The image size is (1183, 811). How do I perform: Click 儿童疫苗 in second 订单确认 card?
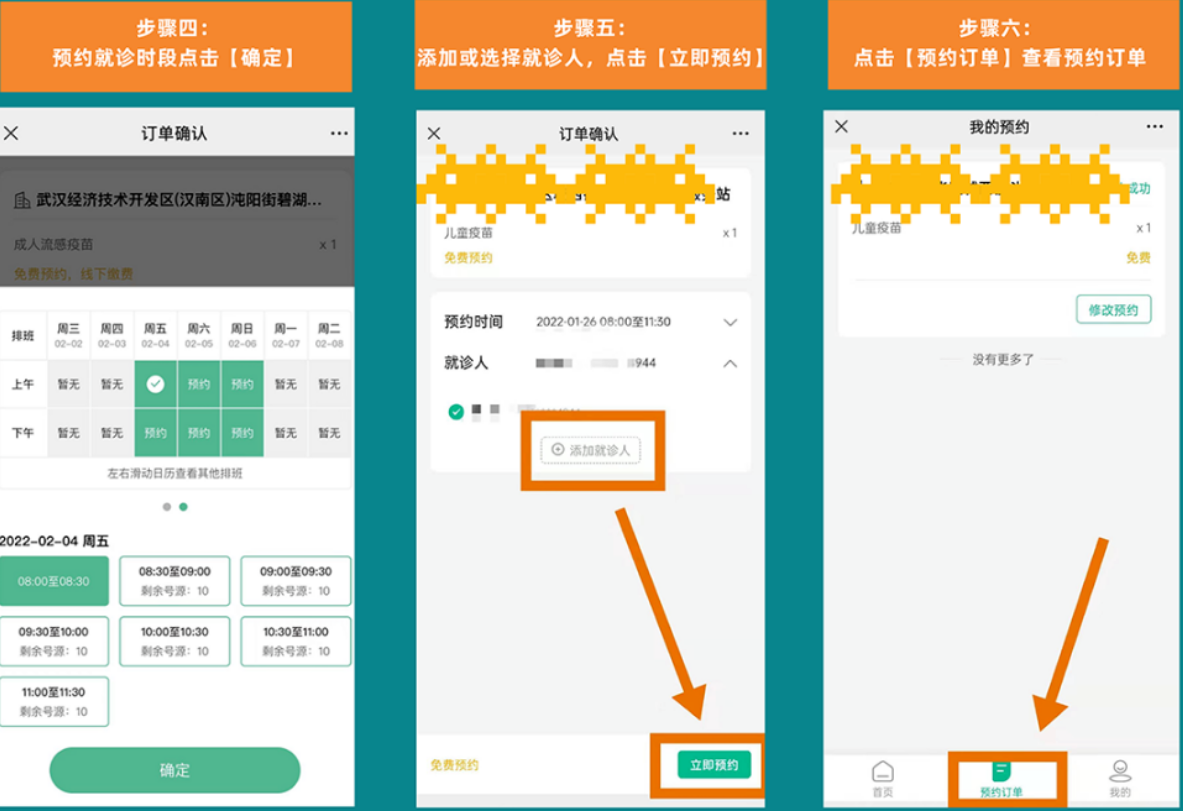tap(468, 233)
